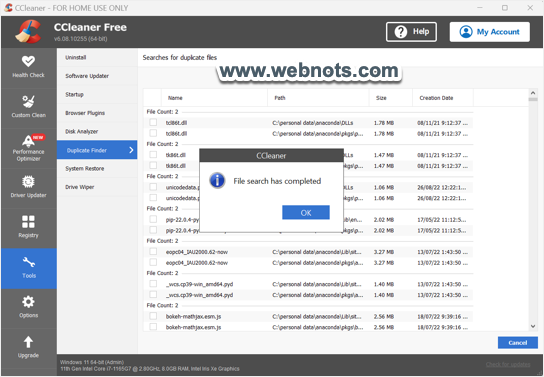Click the results list scrollbar thumb

tap(533, 100)
